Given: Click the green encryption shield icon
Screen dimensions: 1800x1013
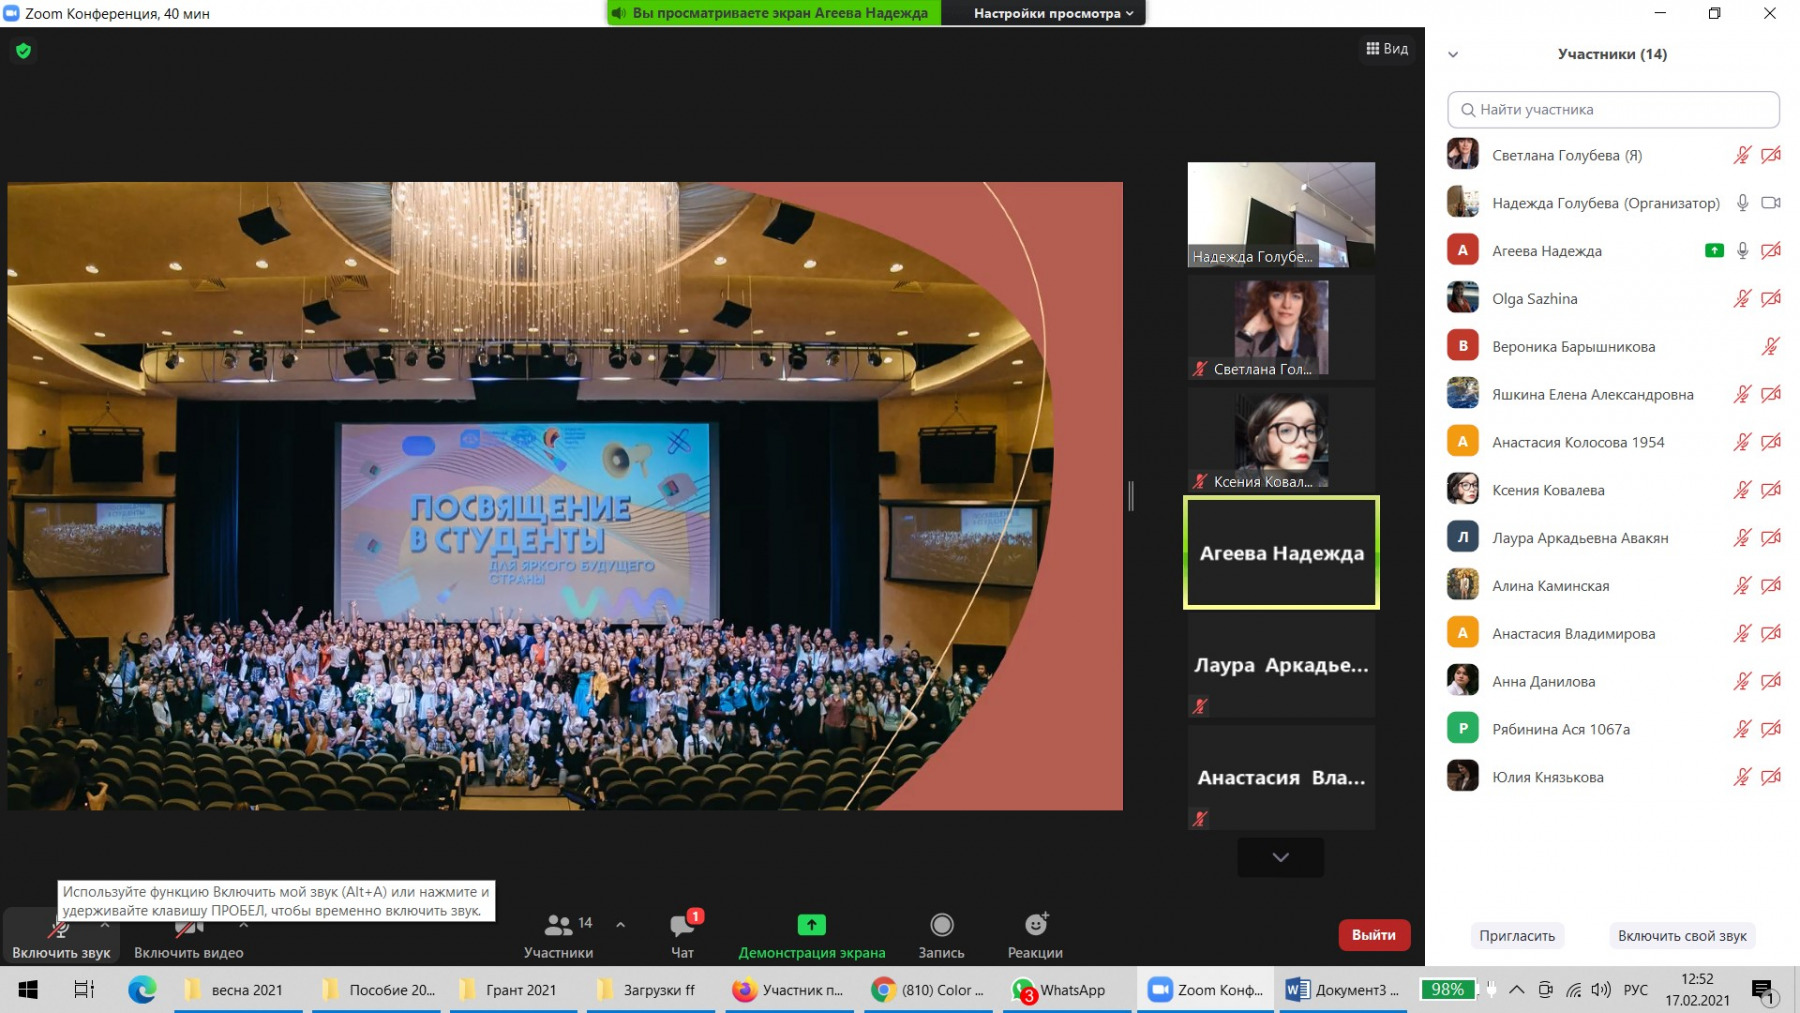Looking at the screenshot, I should click(24, 51).
